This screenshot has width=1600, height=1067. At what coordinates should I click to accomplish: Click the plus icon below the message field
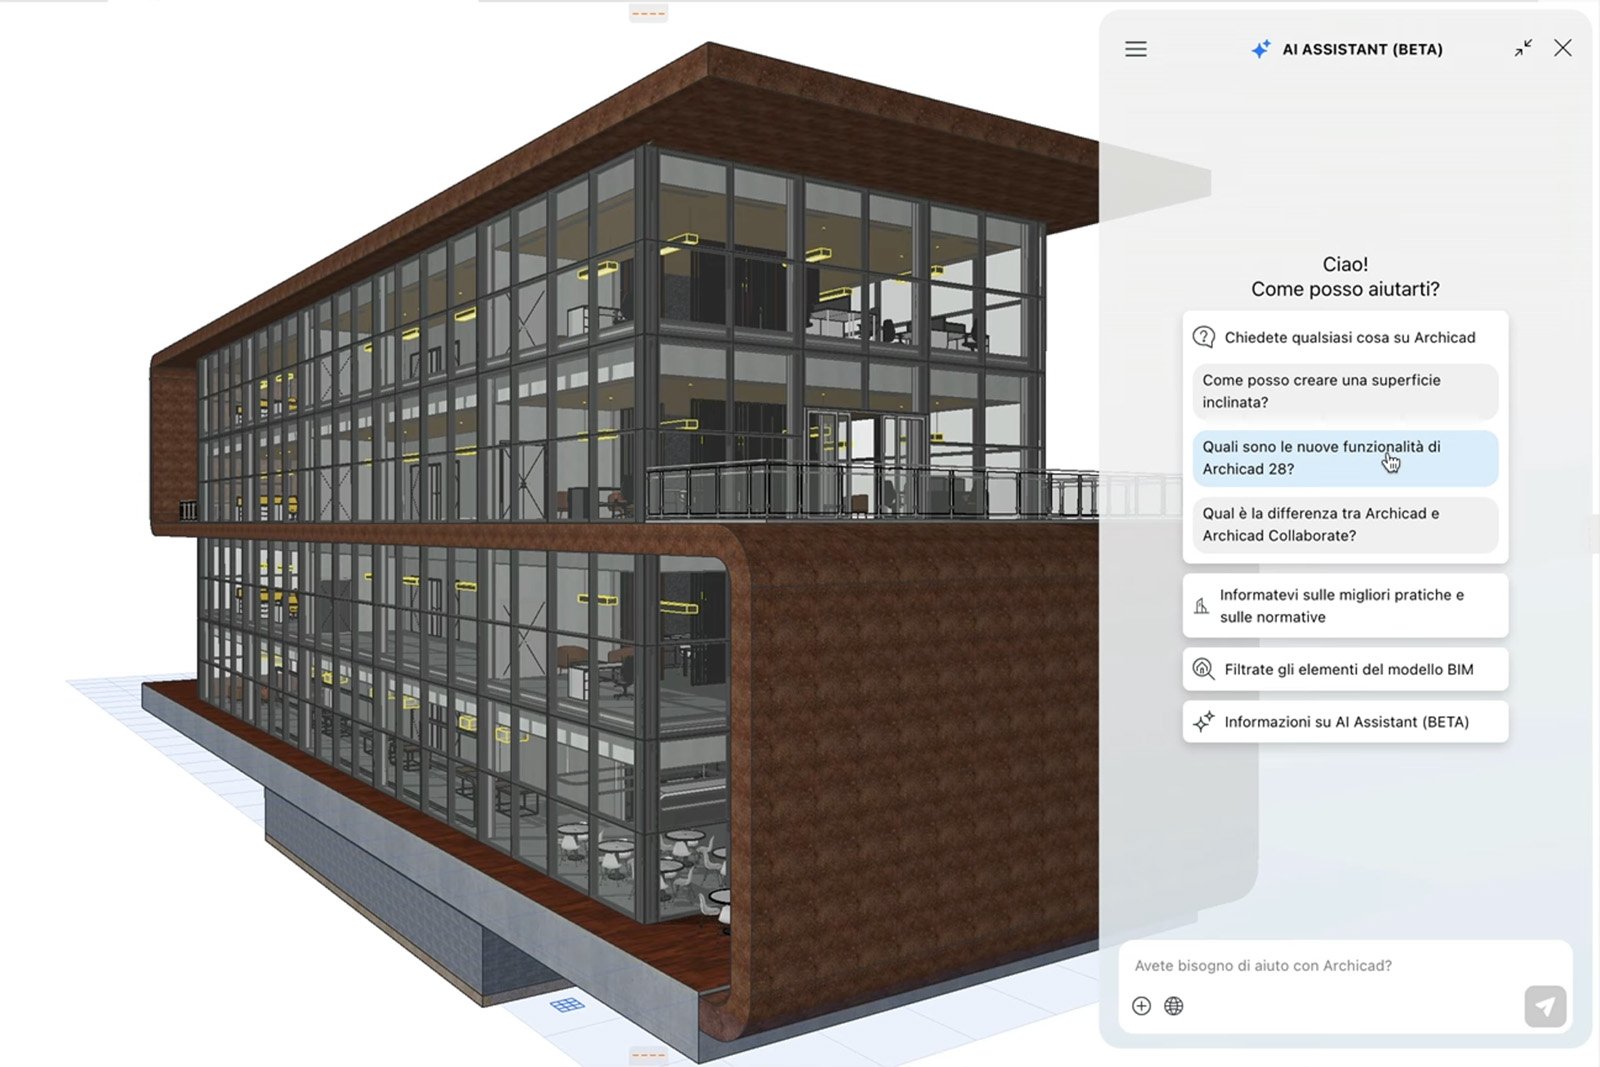pos(1141,1006)
